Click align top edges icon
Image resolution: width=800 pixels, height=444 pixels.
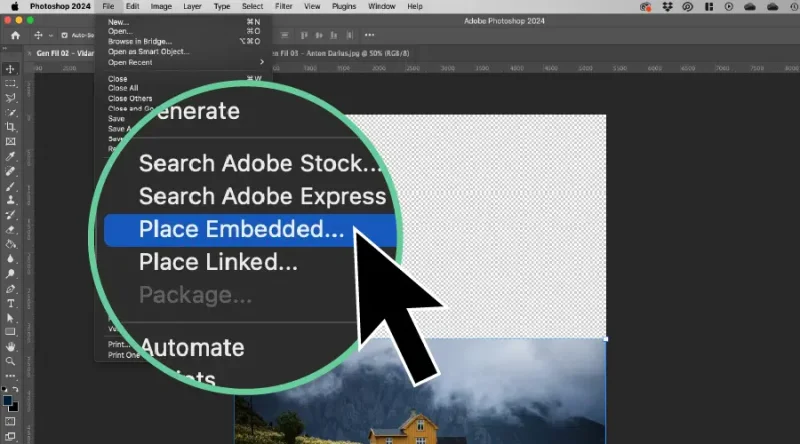point(304,35)
